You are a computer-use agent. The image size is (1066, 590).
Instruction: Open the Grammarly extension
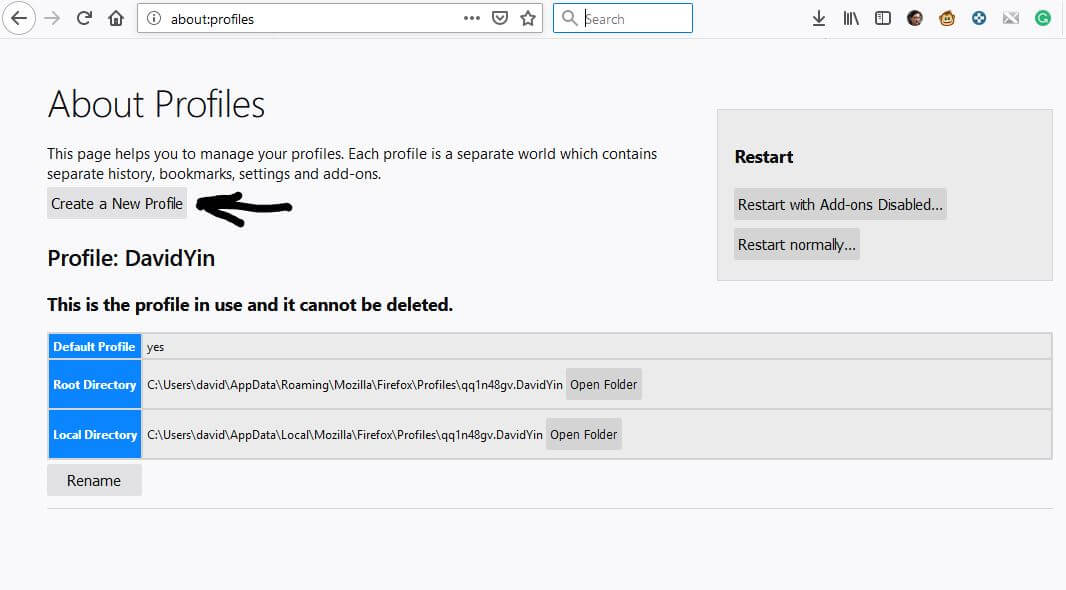tap(1043, 17)
